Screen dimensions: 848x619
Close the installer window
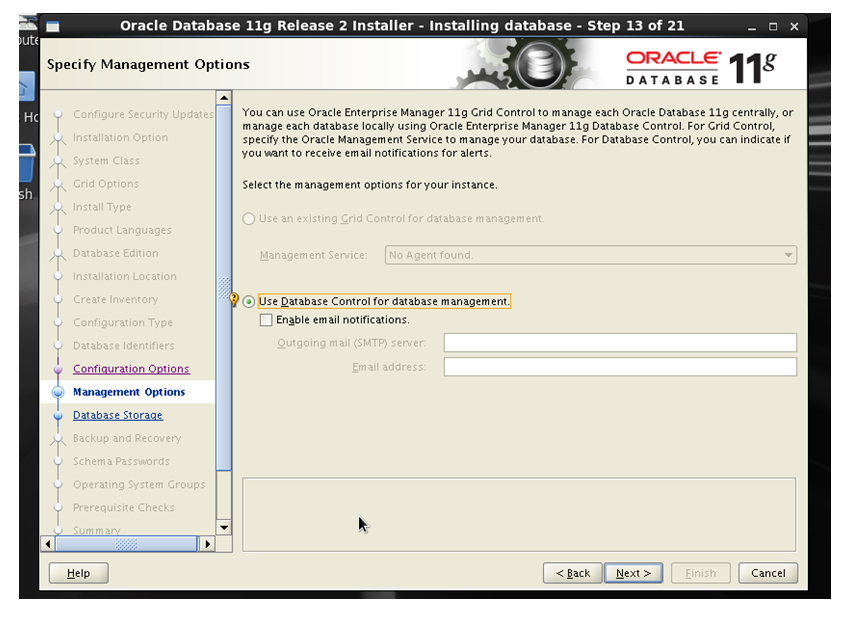794,26
